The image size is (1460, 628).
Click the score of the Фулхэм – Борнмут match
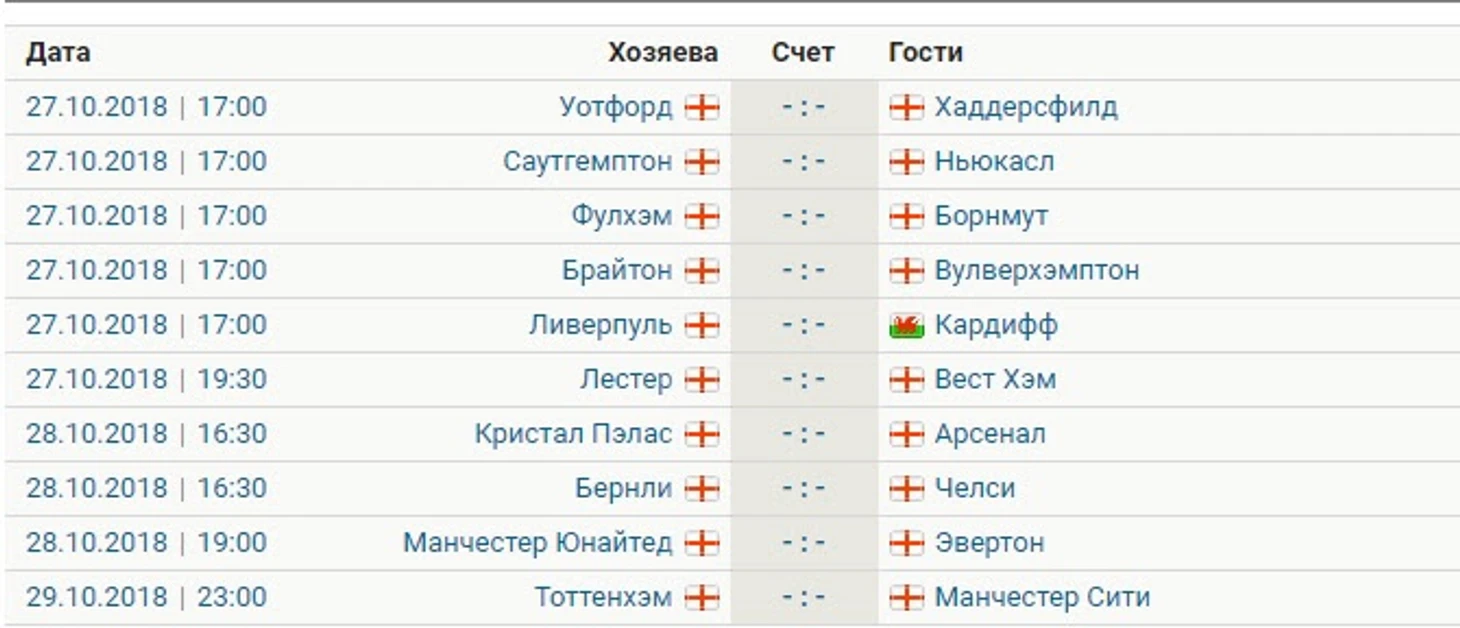804,216
